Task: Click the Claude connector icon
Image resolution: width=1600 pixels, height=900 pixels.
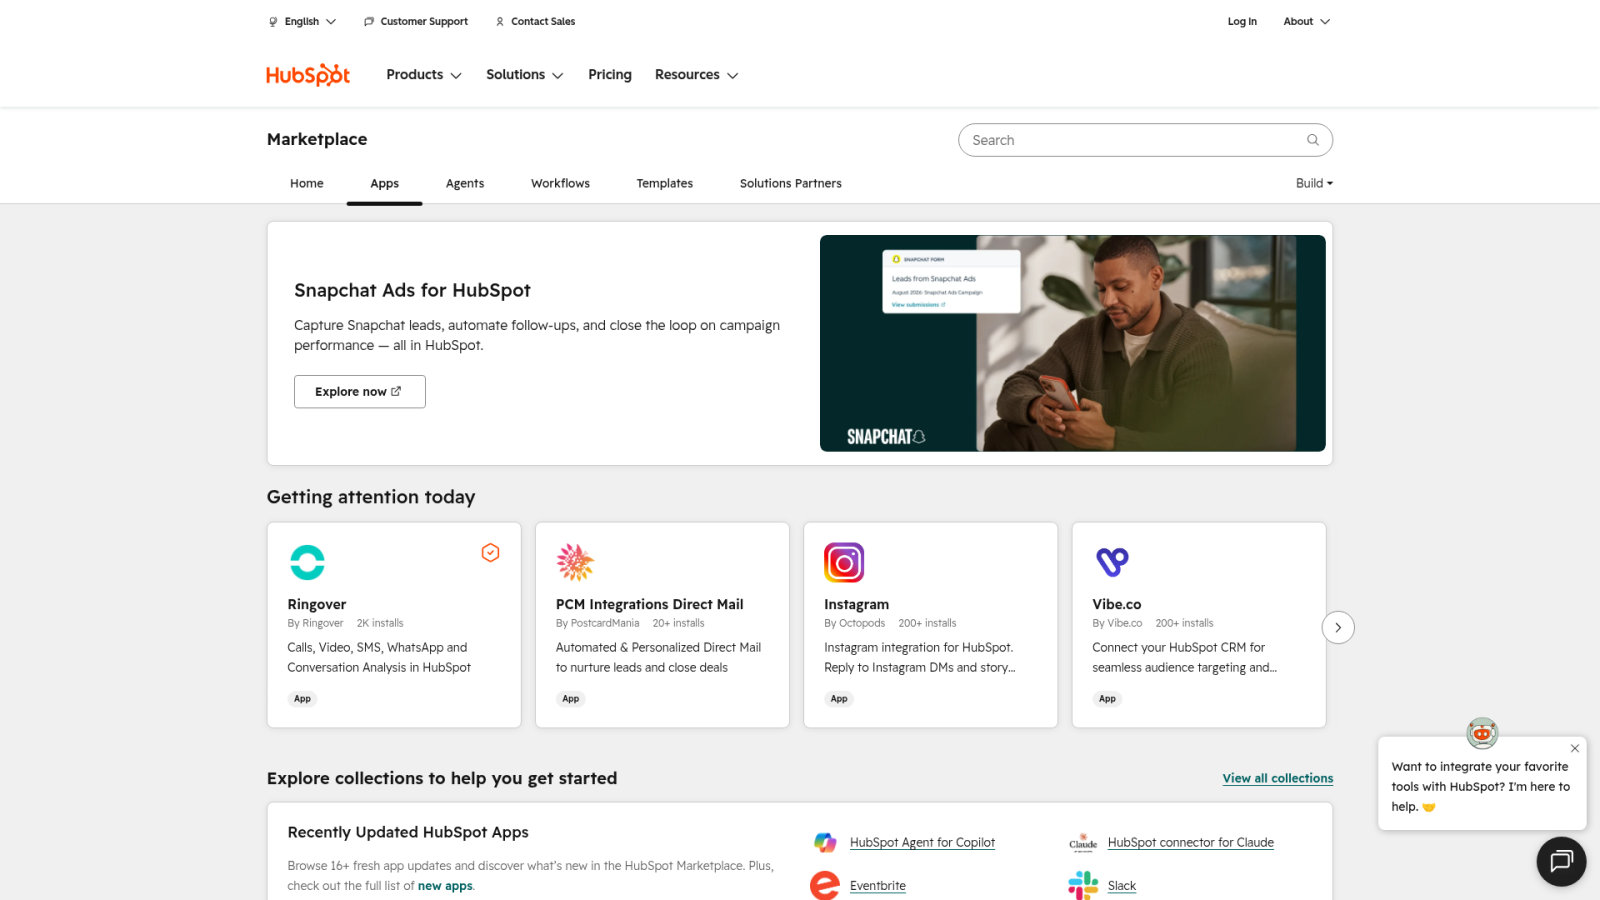Action: coord(1083,842)
